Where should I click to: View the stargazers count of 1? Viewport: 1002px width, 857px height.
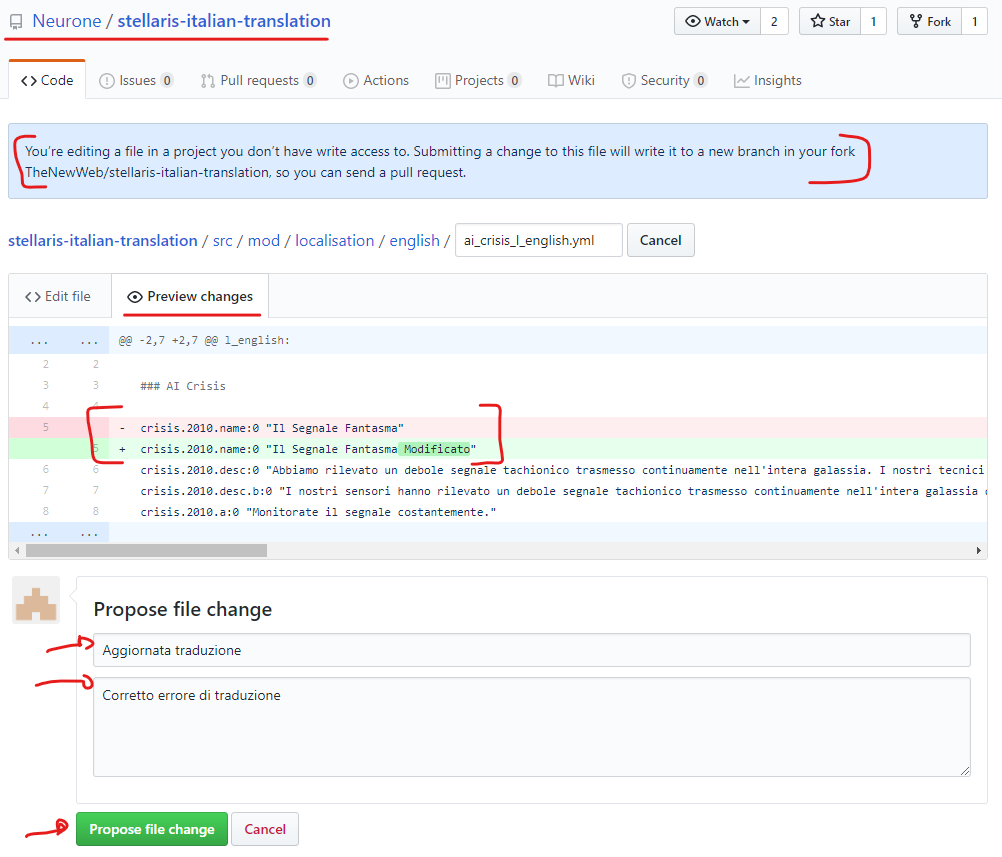[x=873, y=22]
